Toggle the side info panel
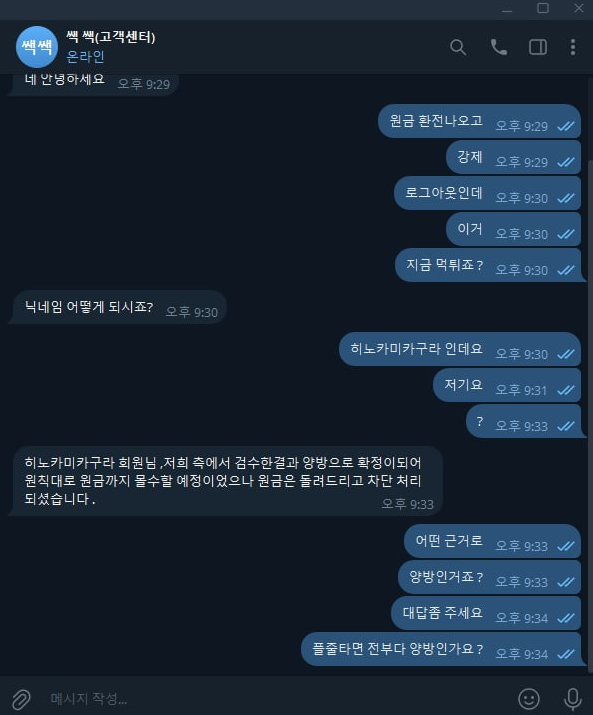Viewport: 593px width, 715px height. (x=538, y=47)
